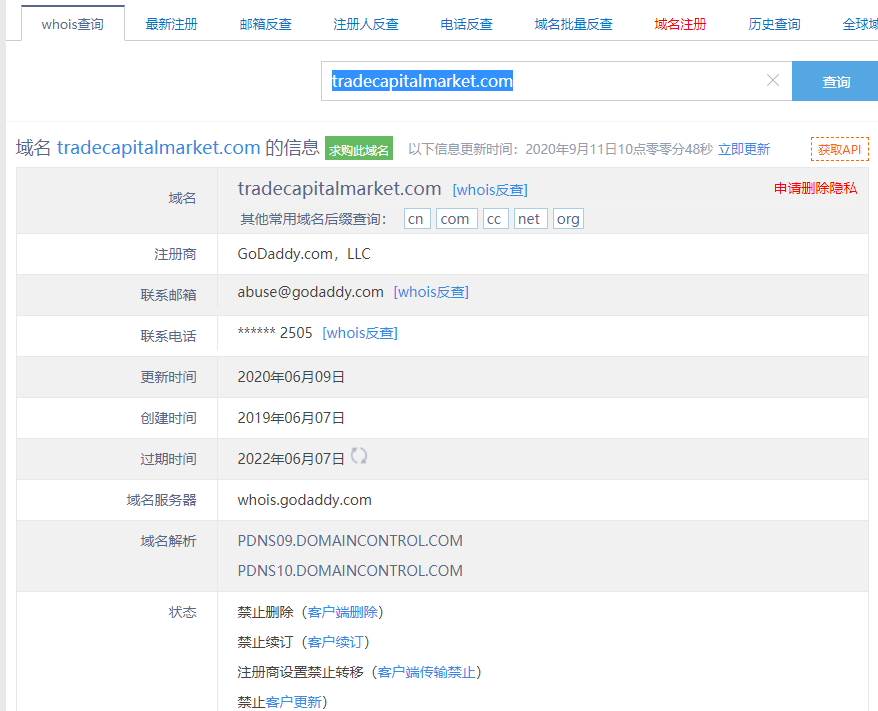Click the green 求购此域名 button
The height and width of the screenshot is (711, 878).
coord(359,150)
